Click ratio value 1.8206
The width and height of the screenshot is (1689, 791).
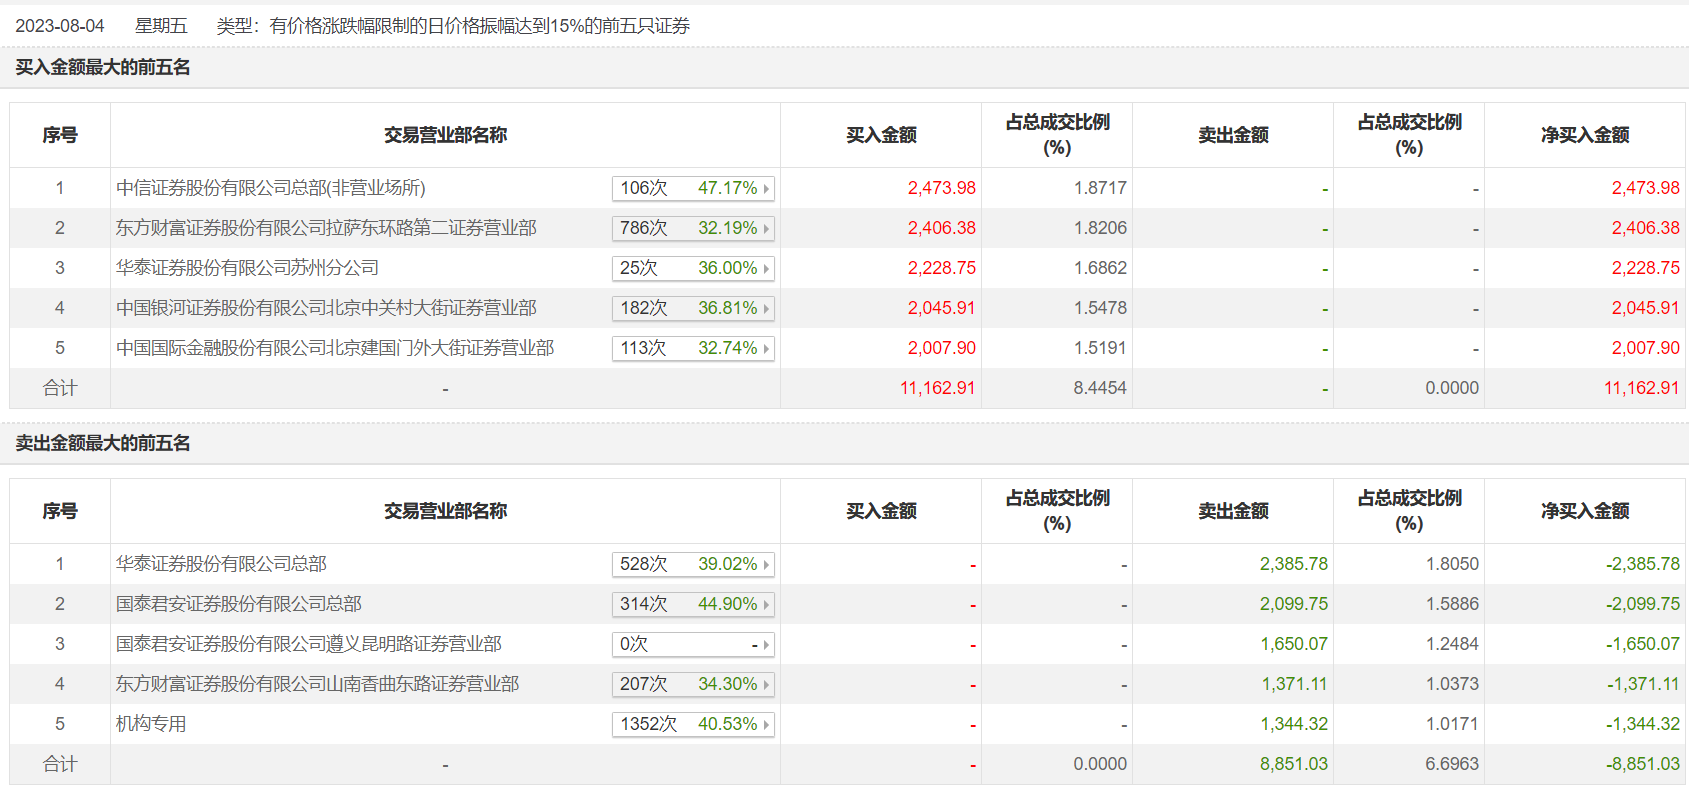click(x=1100, y=228)
